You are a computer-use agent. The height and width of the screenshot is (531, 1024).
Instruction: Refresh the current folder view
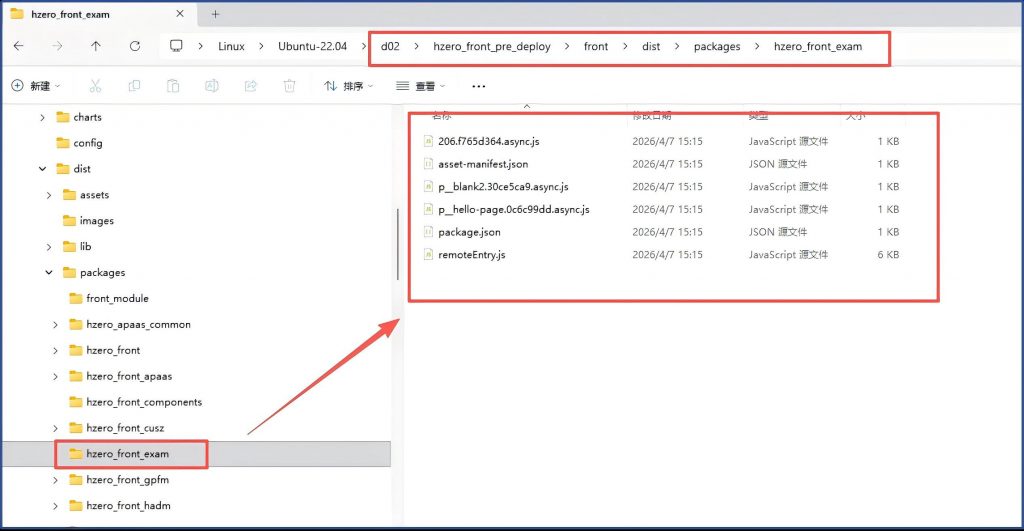click(135, 46)
